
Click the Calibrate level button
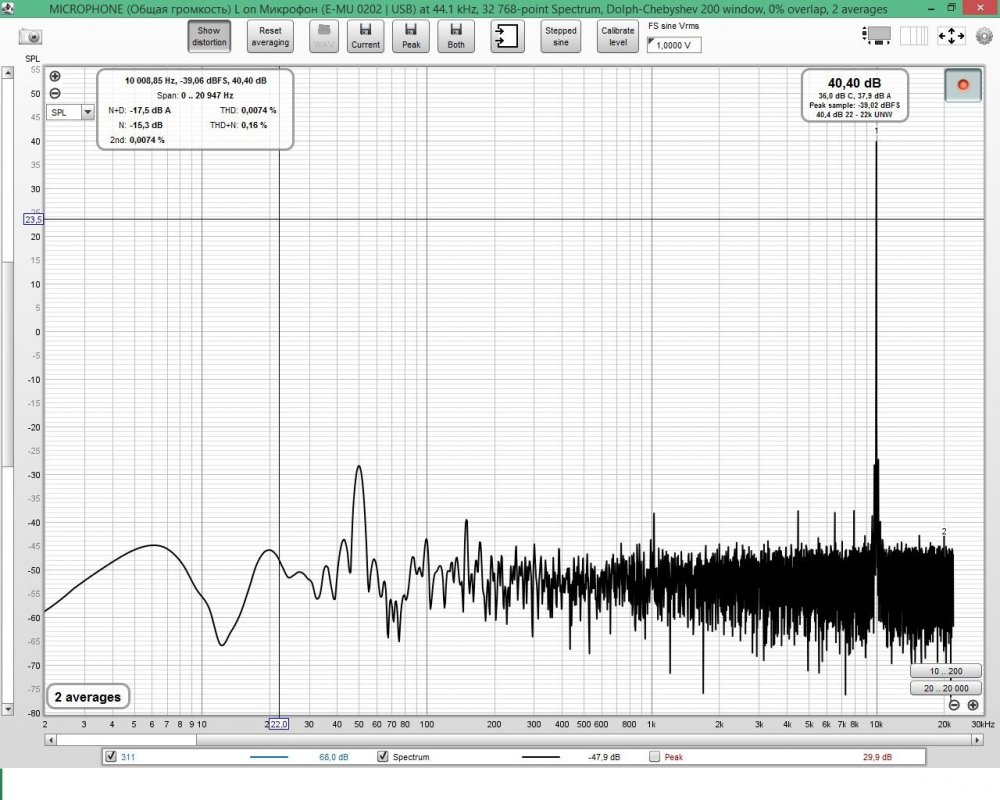(617, 36)
